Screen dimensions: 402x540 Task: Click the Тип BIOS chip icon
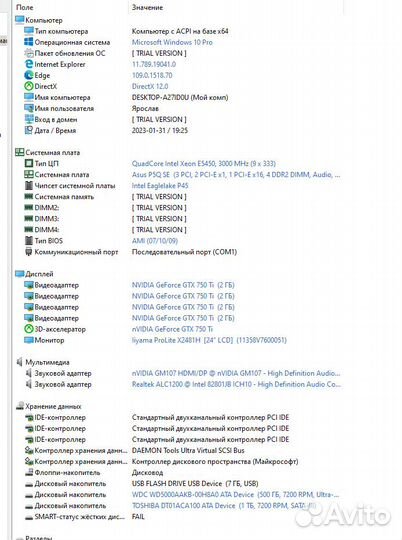29,240
